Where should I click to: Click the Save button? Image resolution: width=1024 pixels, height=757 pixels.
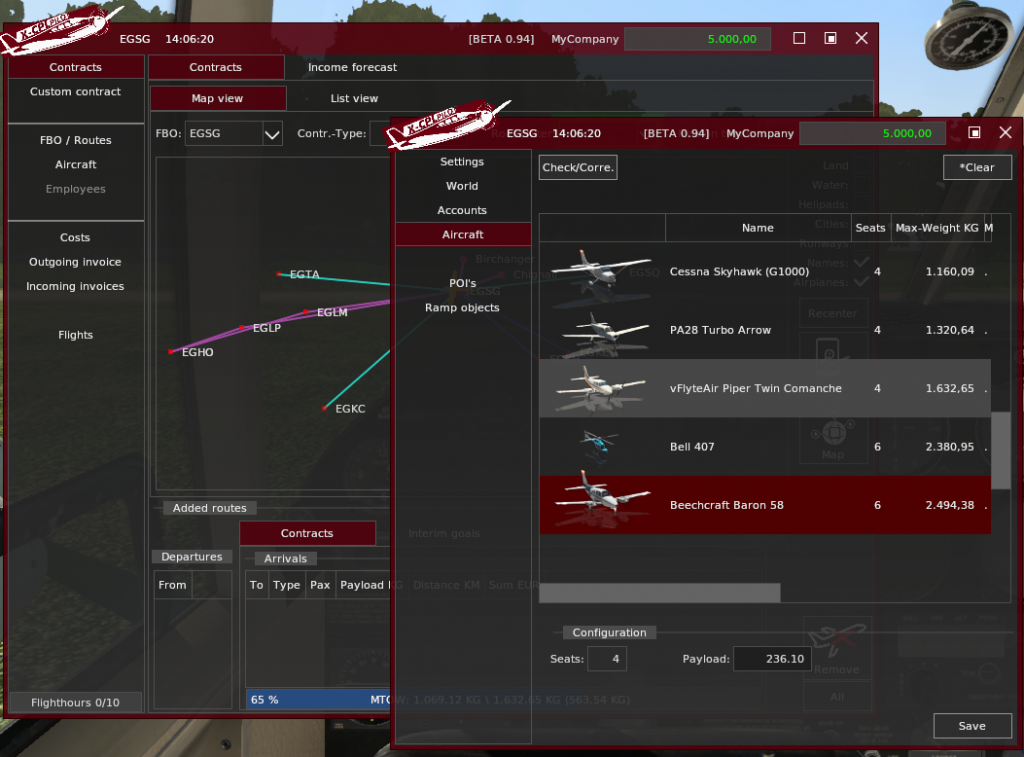tap(971, 725)
